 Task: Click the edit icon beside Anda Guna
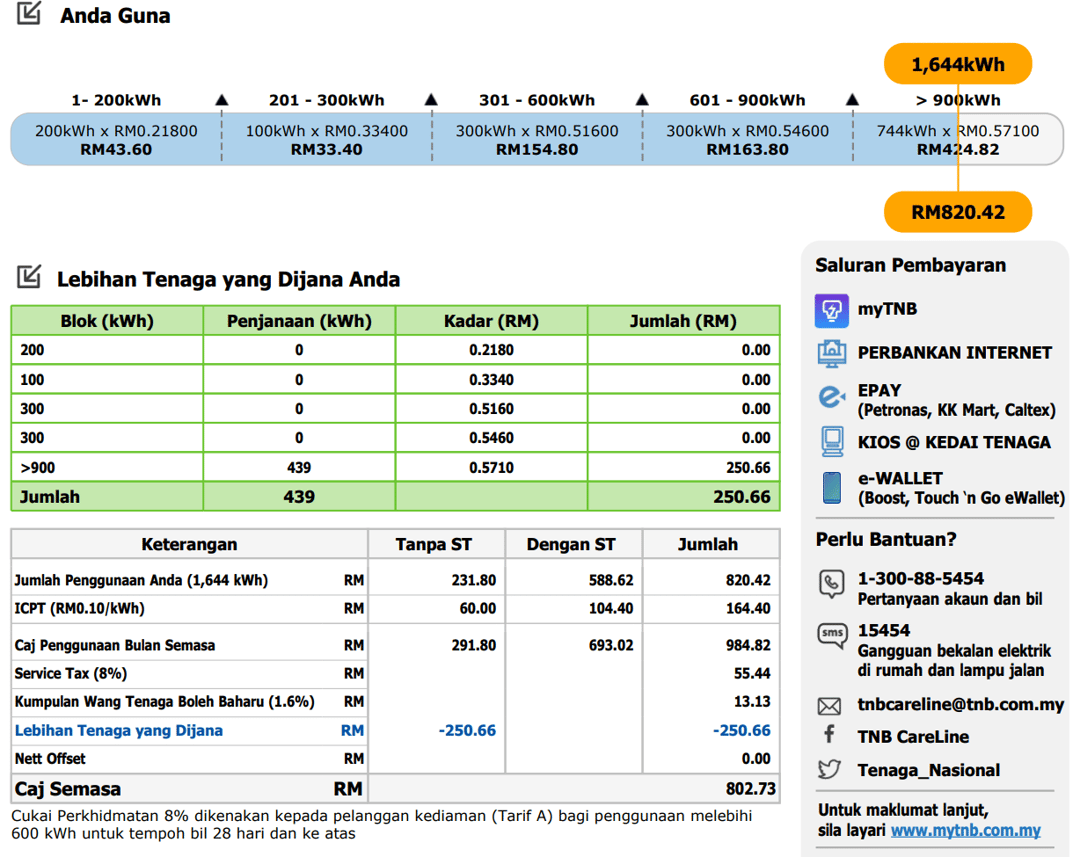(x=29, y=13)
